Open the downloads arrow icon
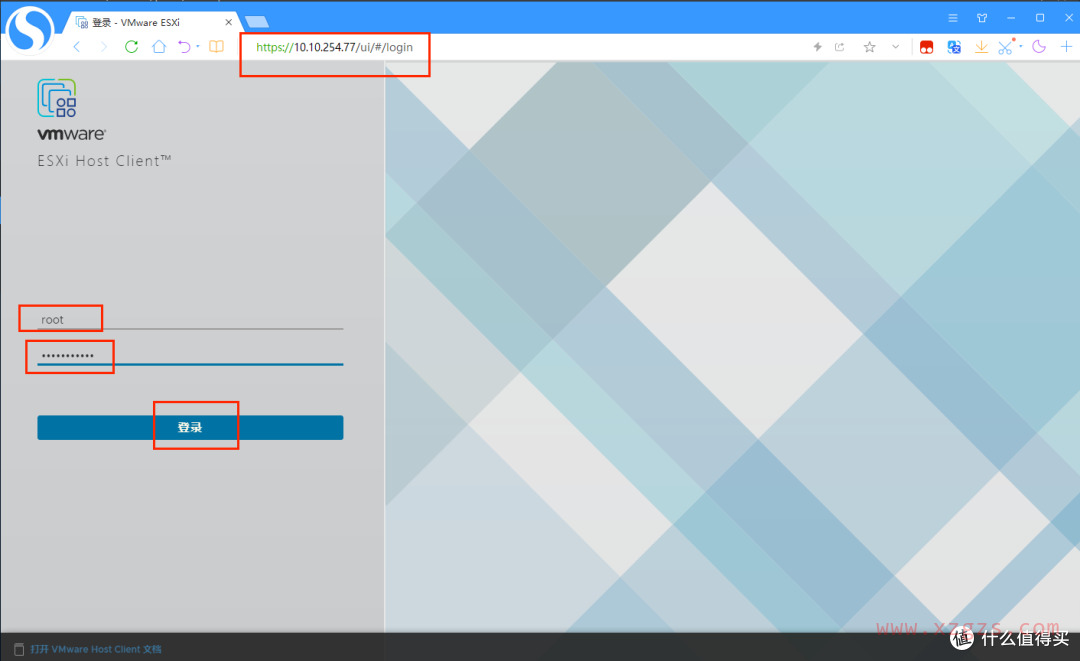Viewport: 1080px width, 661px height. [981, 47]
